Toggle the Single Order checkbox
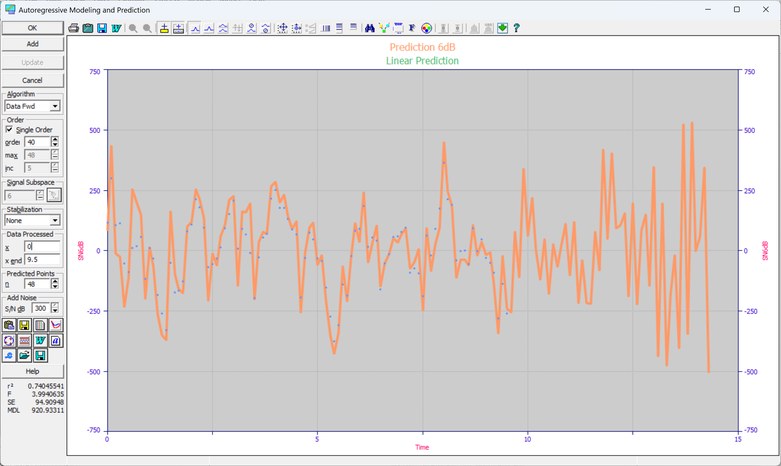The height and width of the screenshot is (466, 781). (x=9, y=129)
